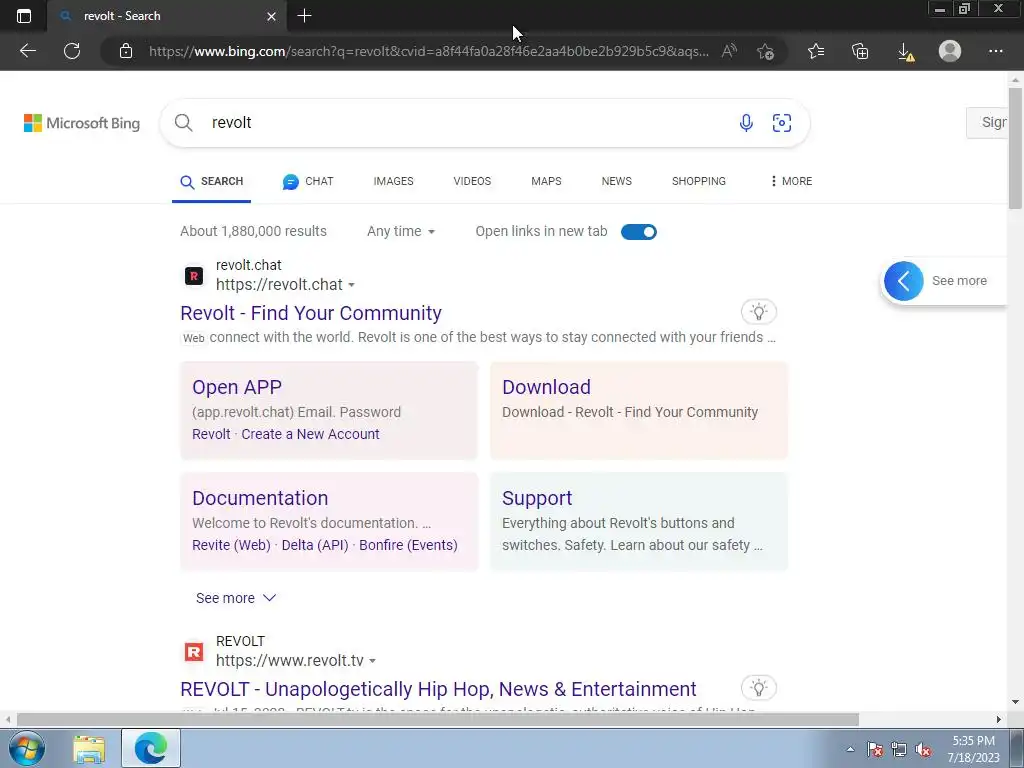Click the revolt.chat favicon

194,276
